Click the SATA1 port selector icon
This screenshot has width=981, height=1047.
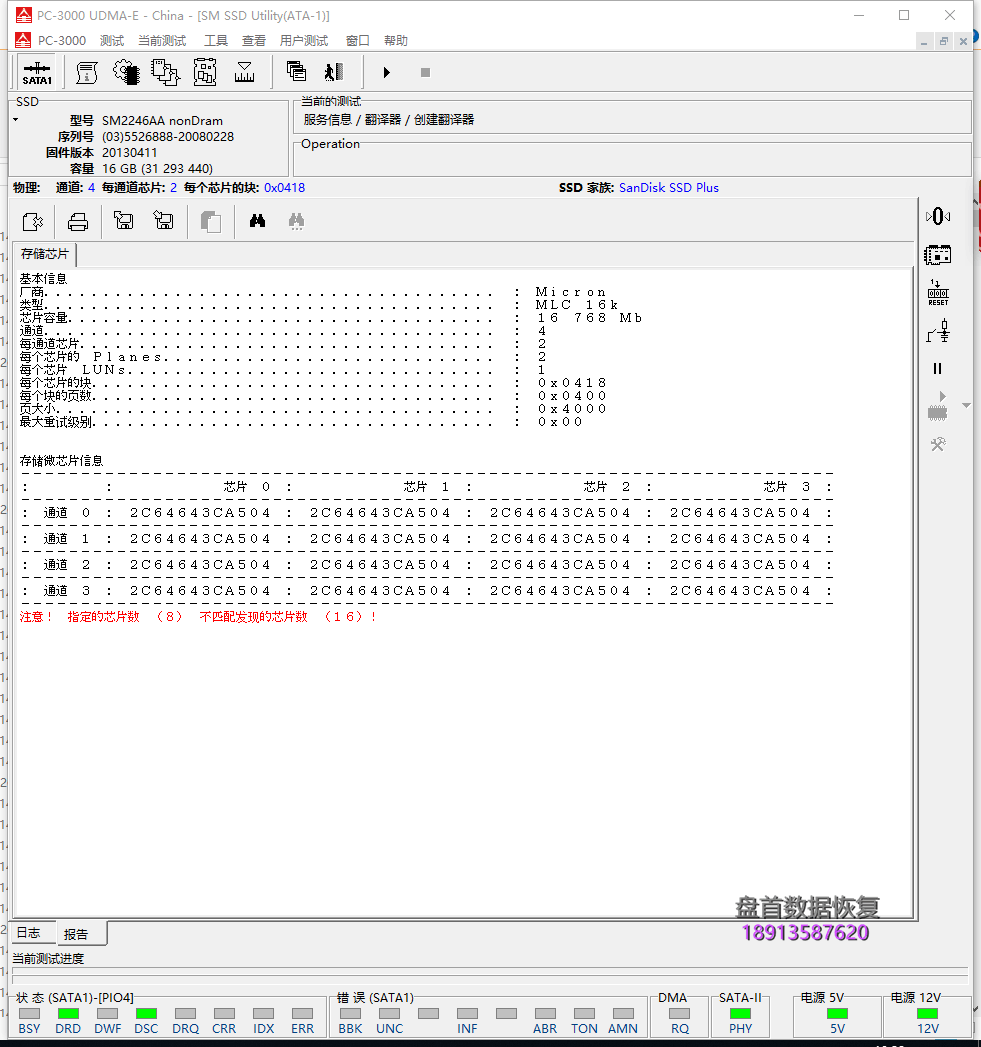tap(37, 73)
